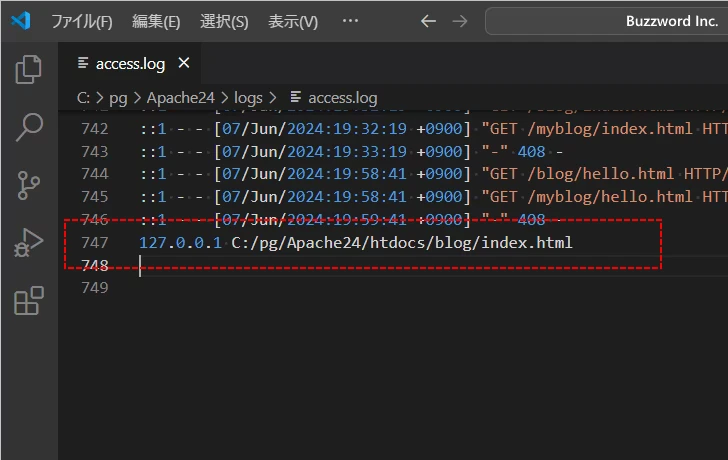The width and height of the screenshot is (728, 460).
Task: Open the 選択(S) menu
Action: (x=224, y=21)
